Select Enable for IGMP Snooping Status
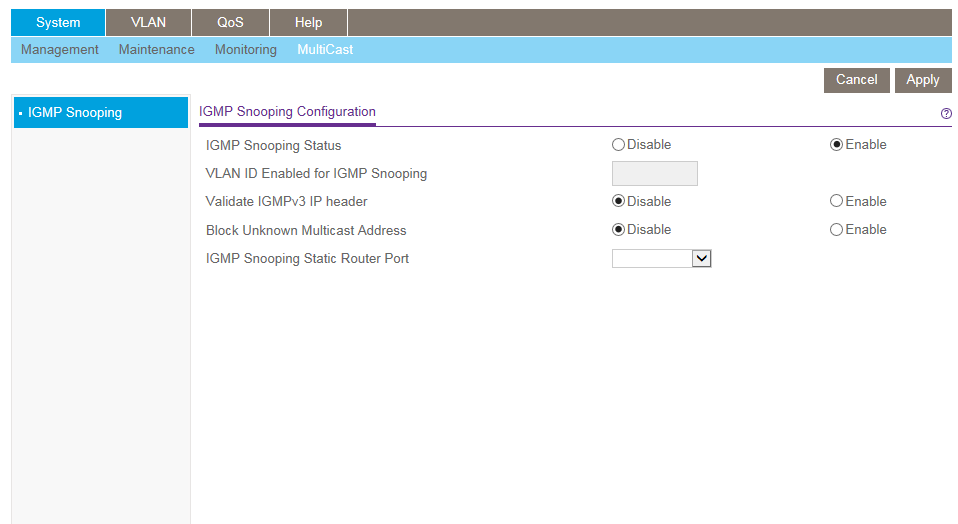 (x=836, y=145)
